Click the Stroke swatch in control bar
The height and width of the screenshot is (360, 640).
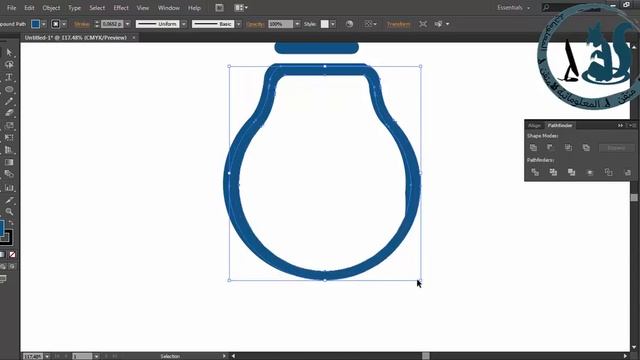pyautogui.click(x=56, y=24)
